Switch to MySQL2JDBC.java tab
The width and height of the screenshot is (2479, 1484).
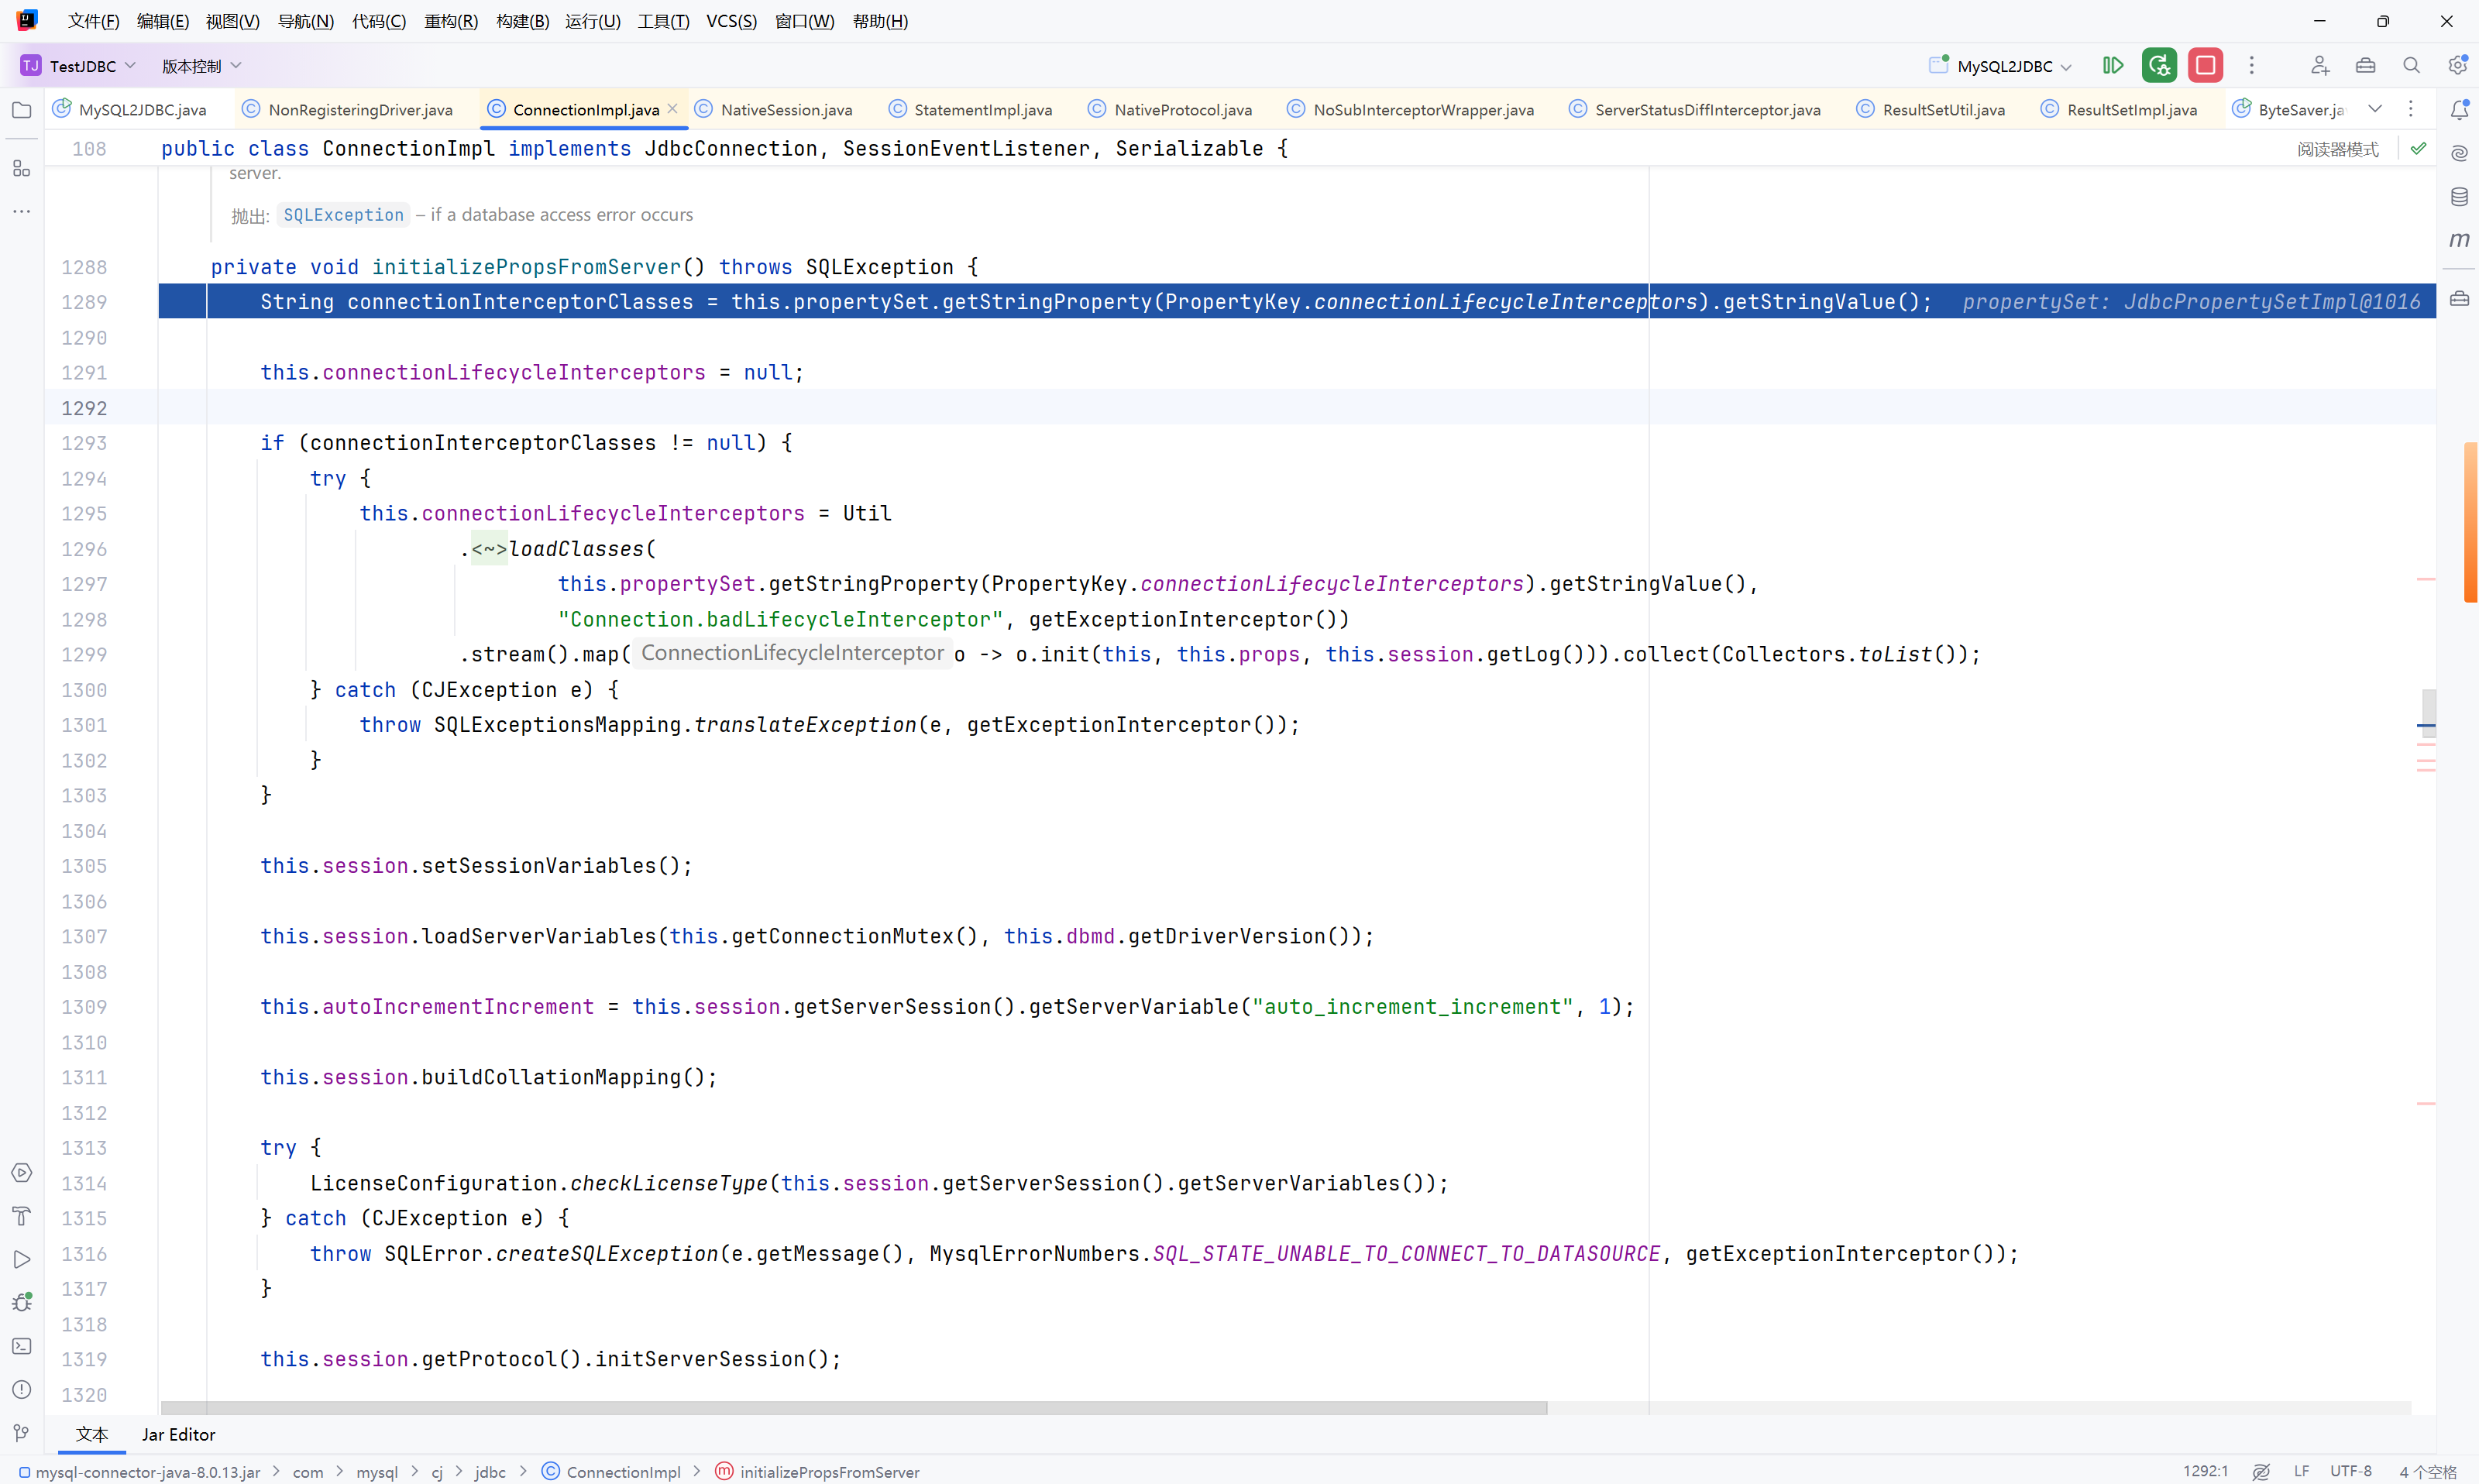point(129,109)
